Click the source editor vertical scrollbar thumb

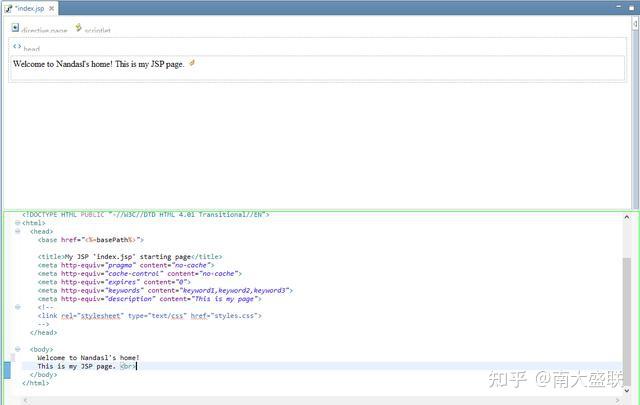[627, 321]
